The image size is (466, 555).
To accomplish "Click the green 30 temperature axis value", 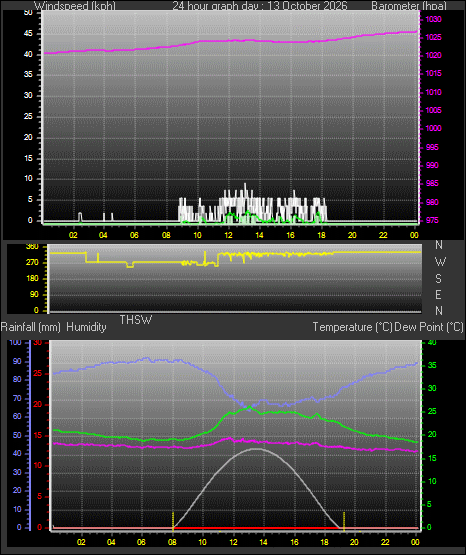I will pyautogui.click(x=432, y=388).
